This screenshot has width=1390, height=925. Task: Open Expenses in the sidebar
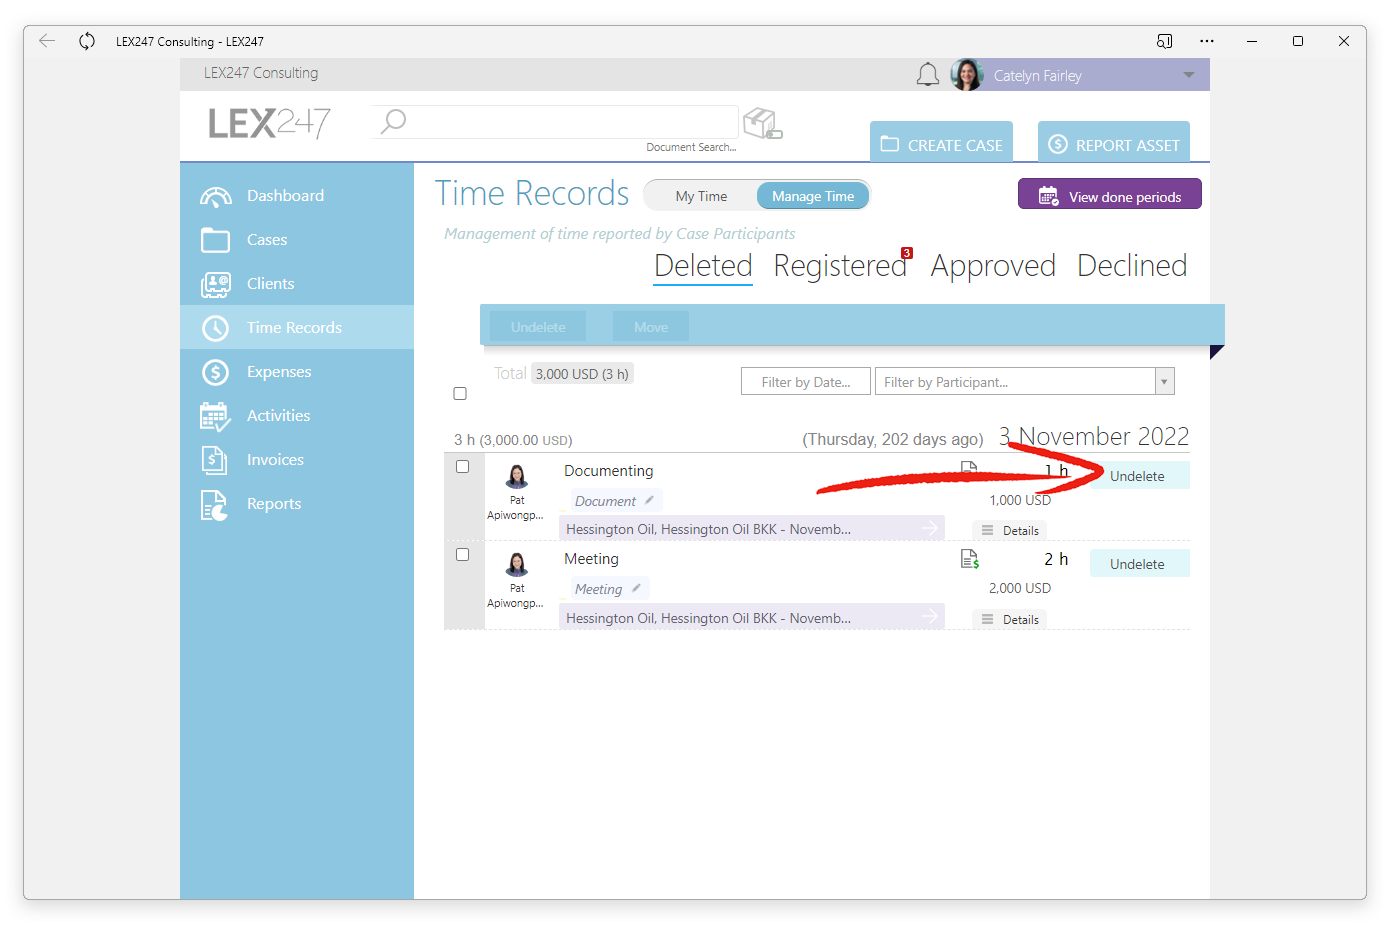click(x=297, y=372)
